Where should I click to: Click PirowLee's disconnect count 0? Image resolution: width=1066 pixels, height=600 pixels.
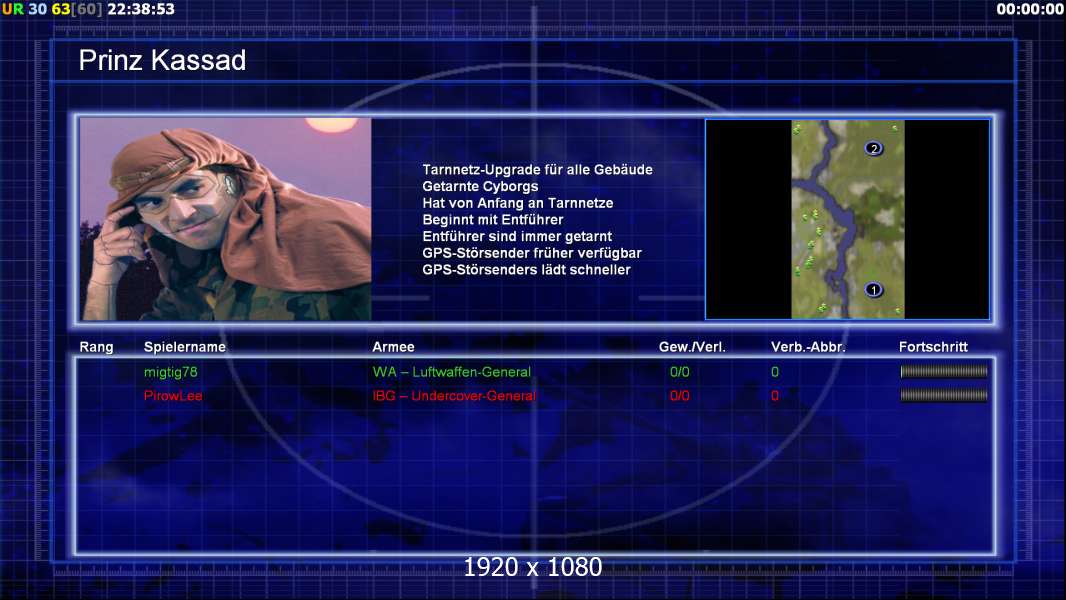(x=775, y=395)
